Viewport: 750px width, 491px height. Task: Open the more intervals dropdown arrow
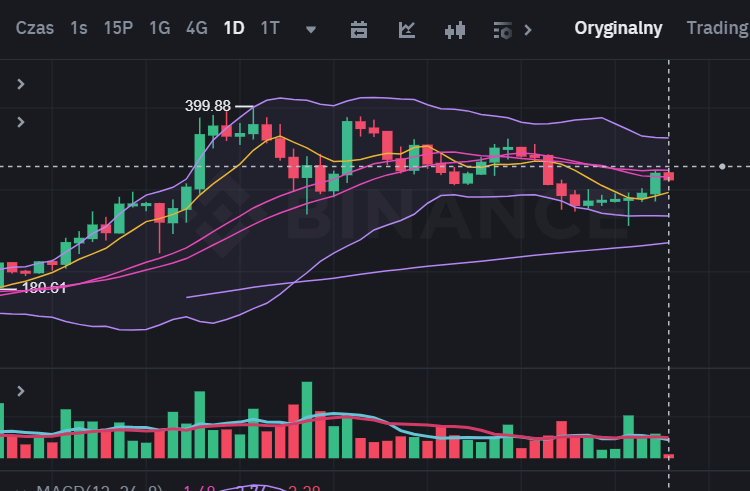tap(311, 30)
